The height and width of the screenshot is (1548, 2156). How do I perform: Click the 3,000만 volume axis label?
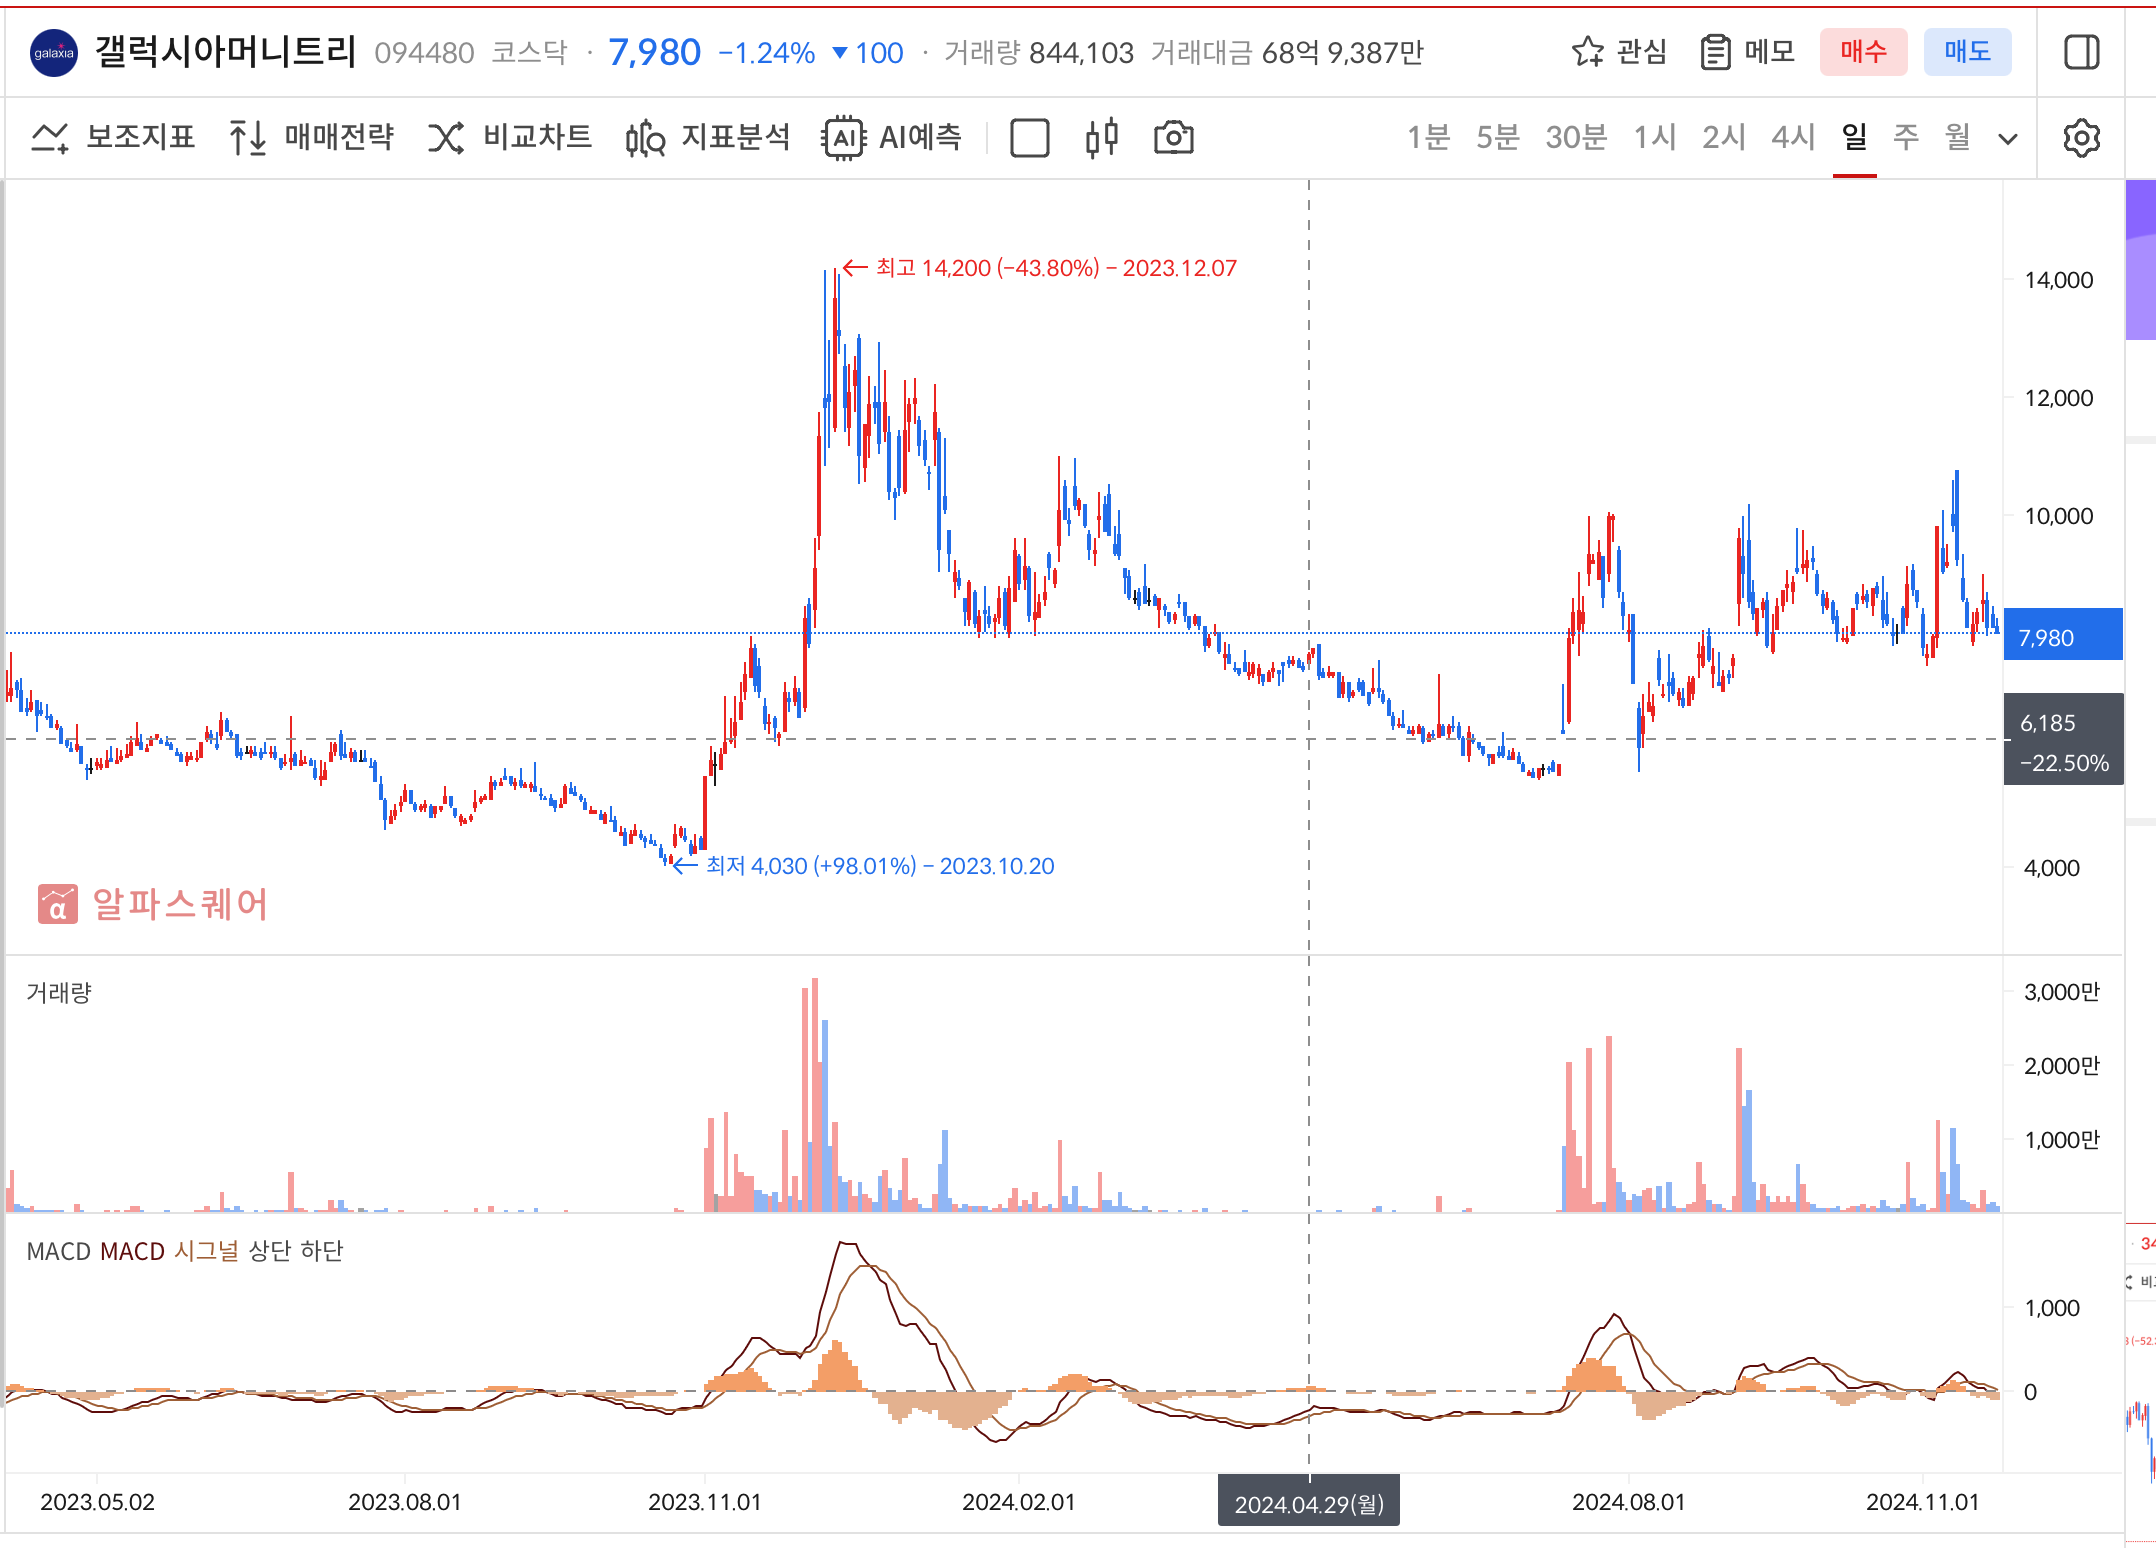click(x=2062, y=992)
